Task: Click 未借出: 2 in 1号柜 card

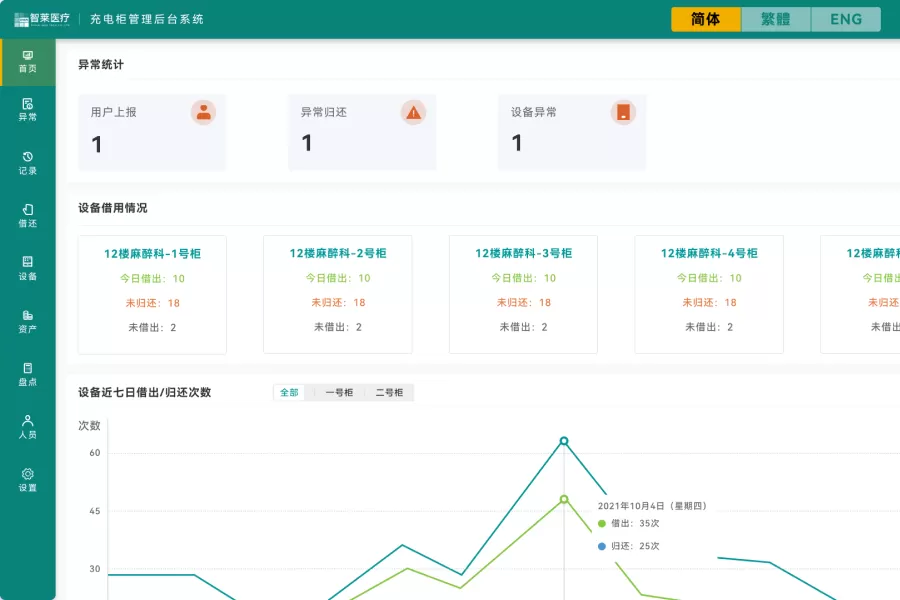Action: pos(152,328)
